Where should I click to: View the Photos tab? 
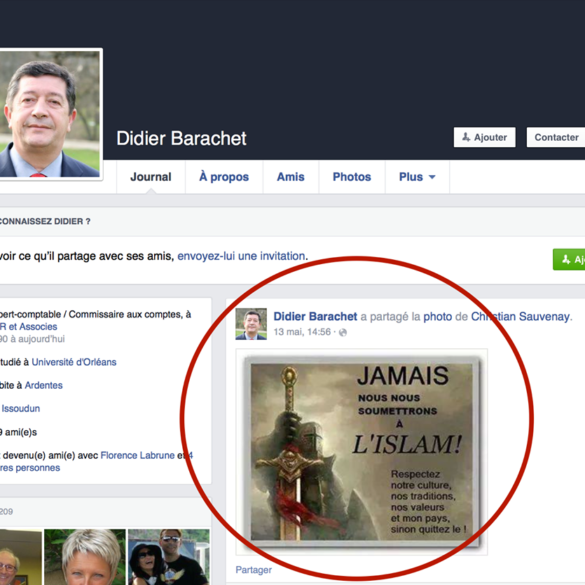click(x=352, y=177)
